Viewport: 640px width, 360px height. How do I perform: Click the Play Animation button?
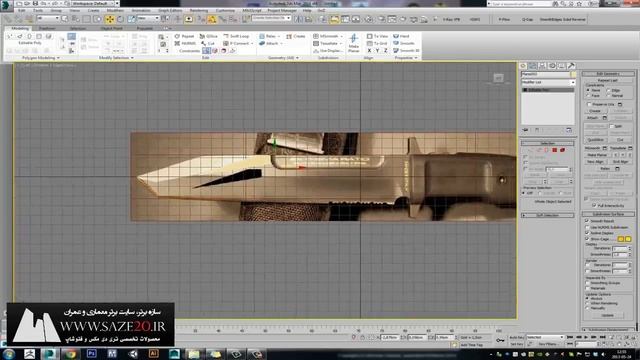586,338
